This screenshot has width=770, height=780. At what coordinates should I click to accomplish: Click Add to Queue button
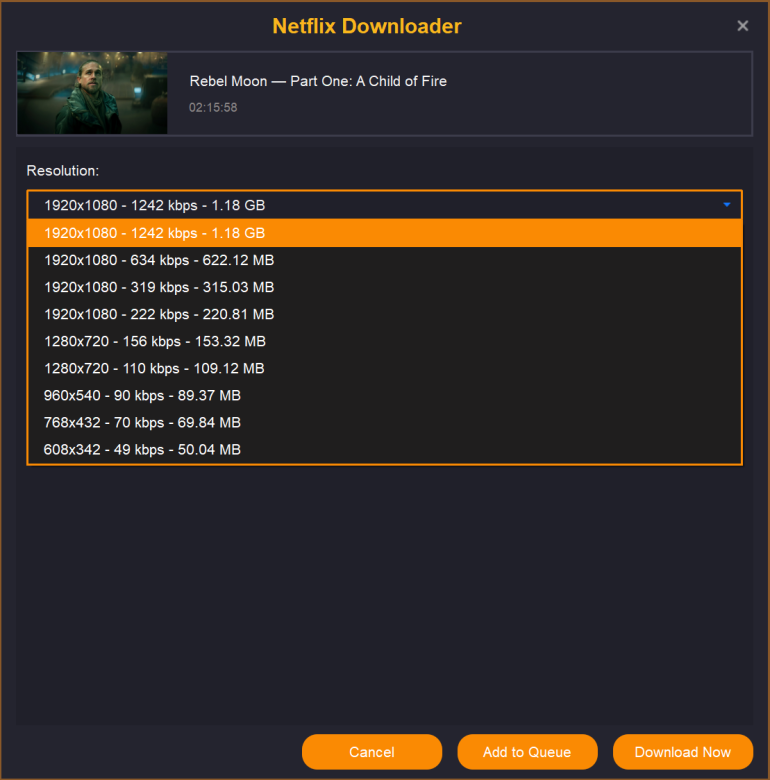pos(527,752)
